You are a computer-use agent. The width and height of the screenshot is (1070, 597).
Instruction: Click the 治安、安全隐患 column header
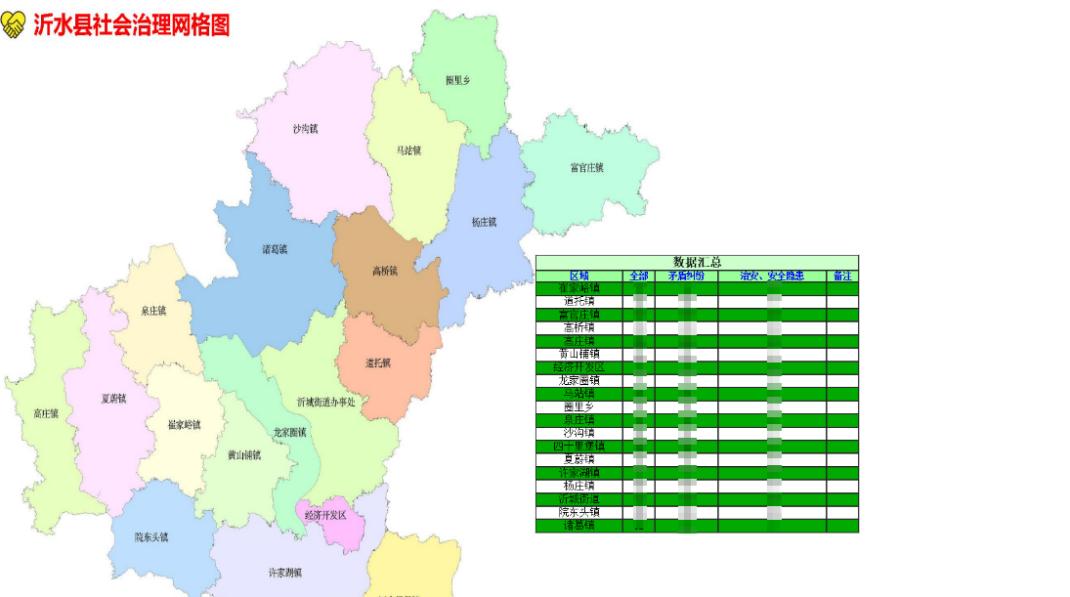772,276
